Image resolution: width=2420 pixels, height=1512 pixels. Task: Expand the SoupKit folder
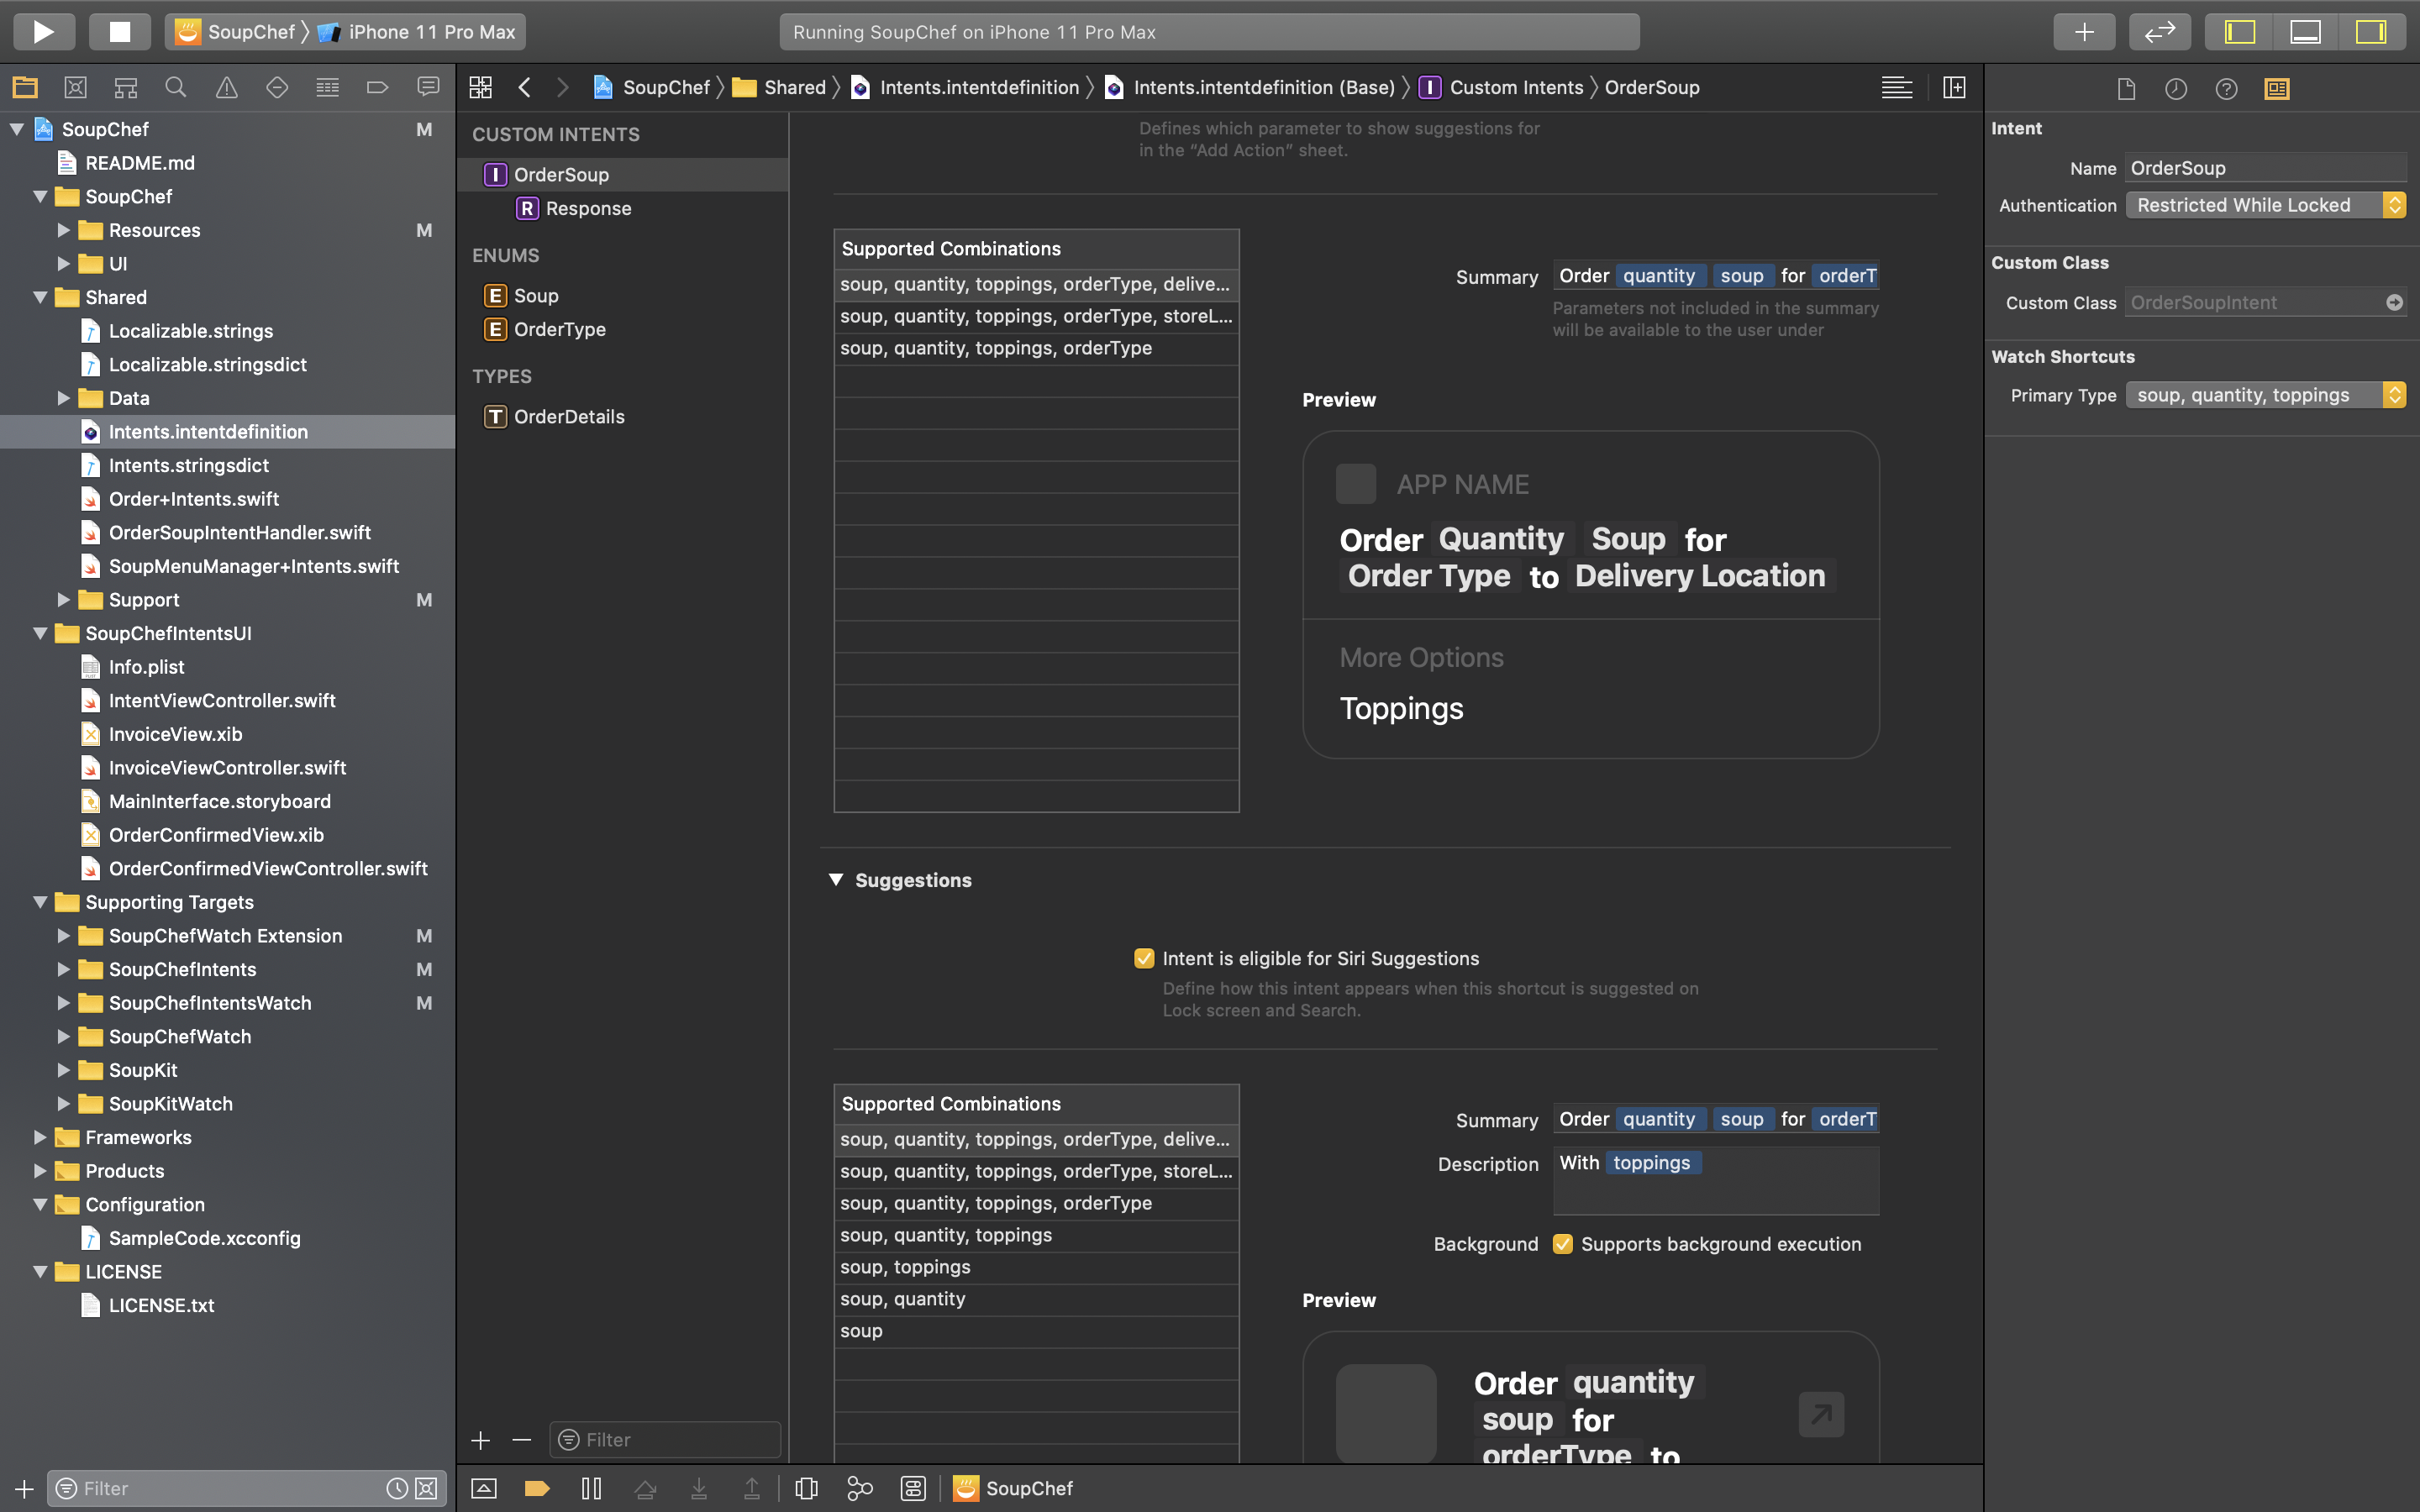click(63, 1070)
